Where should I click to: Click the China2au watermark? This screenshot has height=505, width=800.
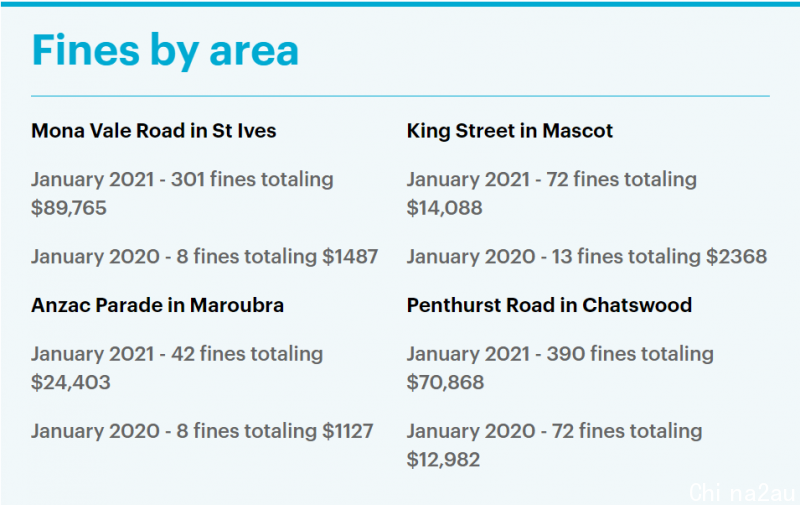pyautogui.click(x=742, y=492)
